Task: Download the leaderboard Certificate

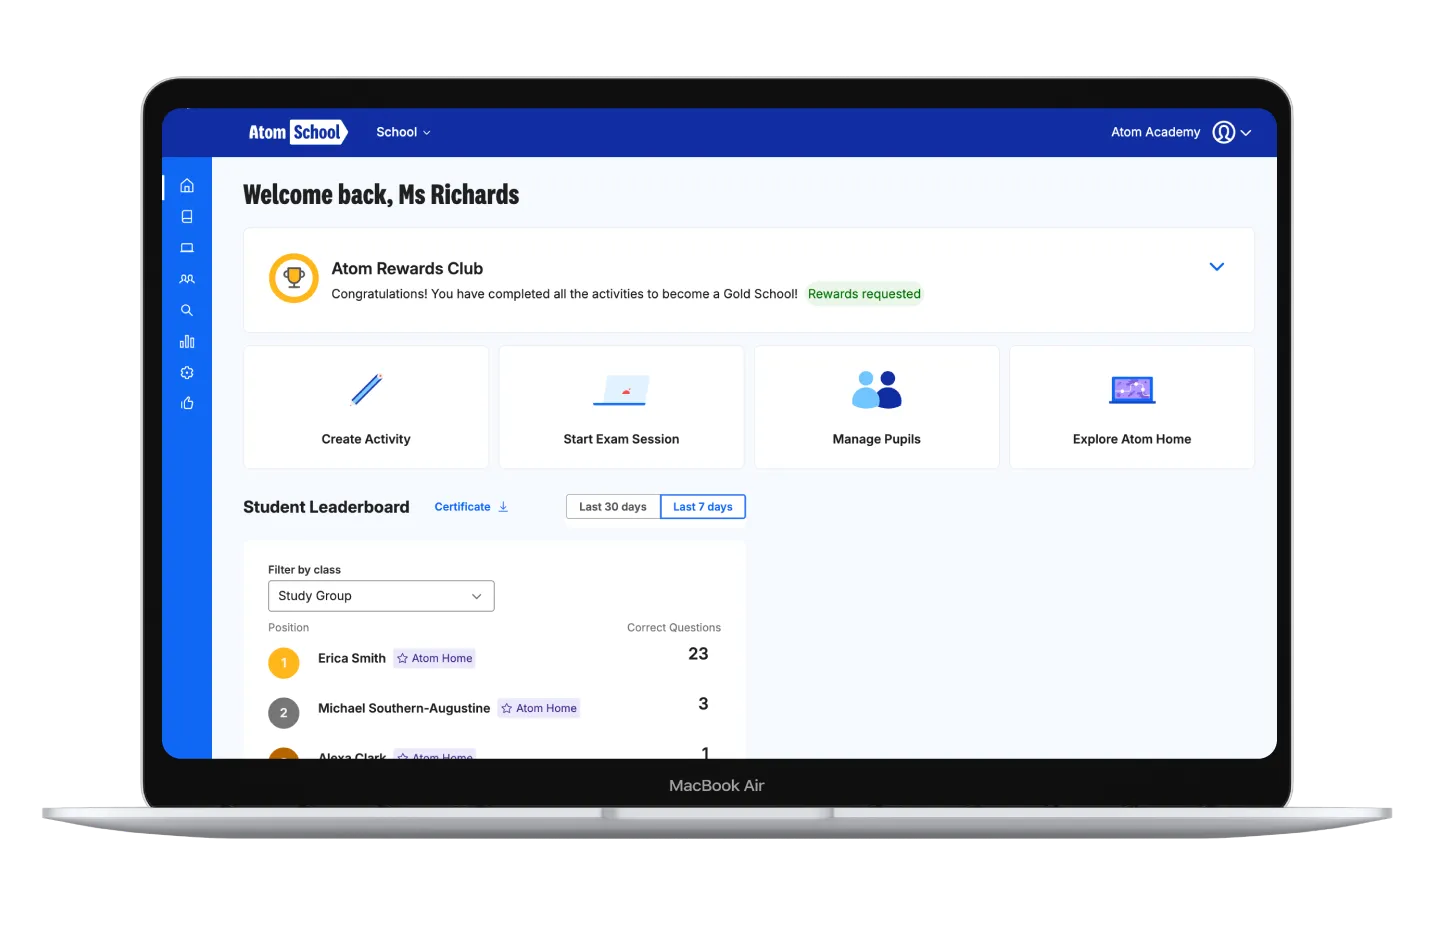Action: click(x=471, y=507)
